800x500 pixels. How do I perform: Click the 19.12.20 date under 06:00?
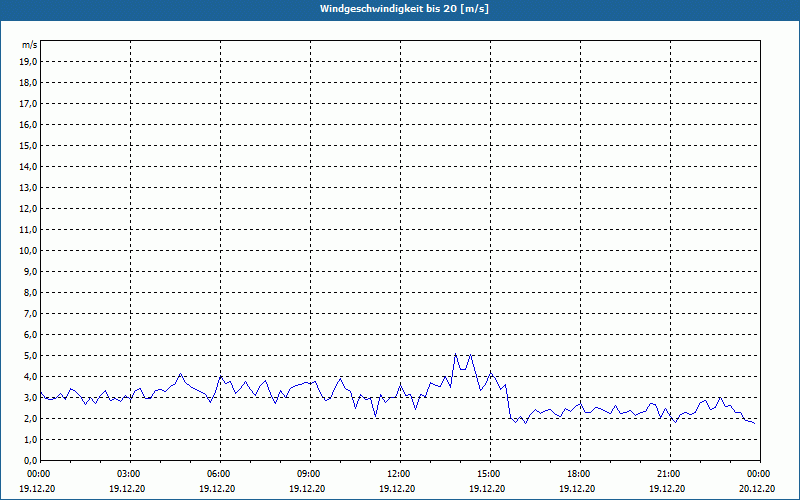tap(217, 489)
